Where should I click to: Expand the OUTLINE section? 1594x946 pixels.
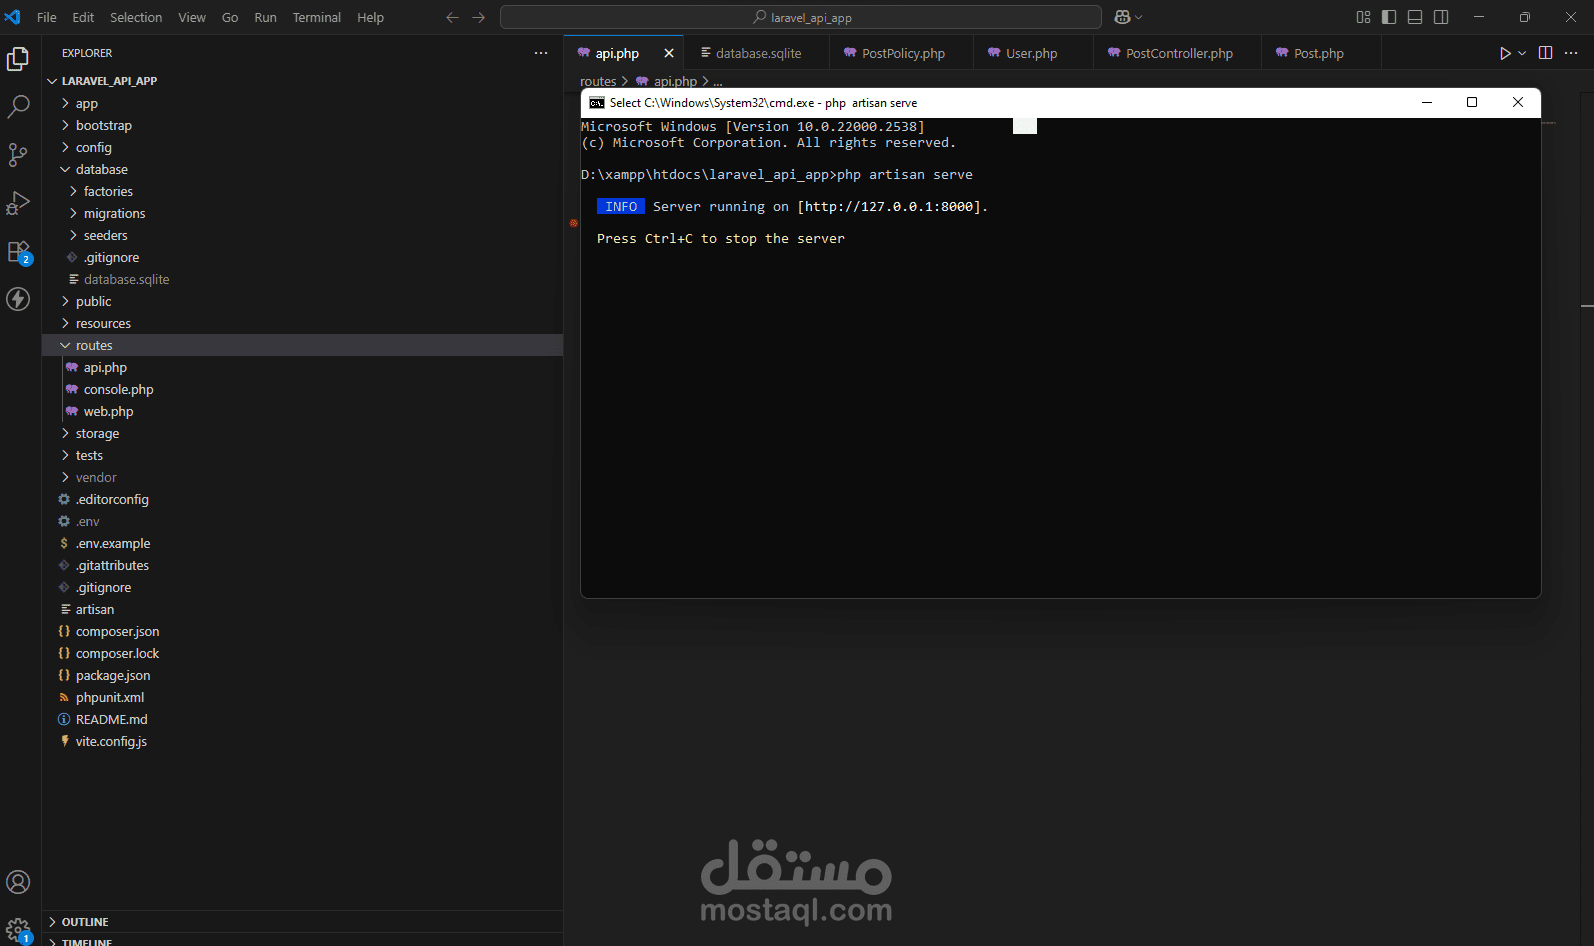[x=85, y=922]
